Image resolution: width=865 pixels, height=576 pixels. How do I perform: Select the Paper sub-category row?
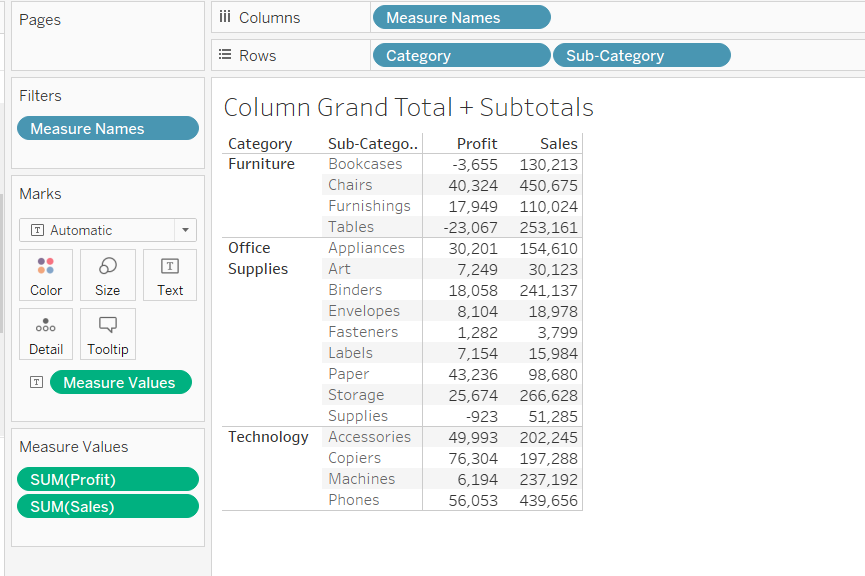[x=349, y=374]
